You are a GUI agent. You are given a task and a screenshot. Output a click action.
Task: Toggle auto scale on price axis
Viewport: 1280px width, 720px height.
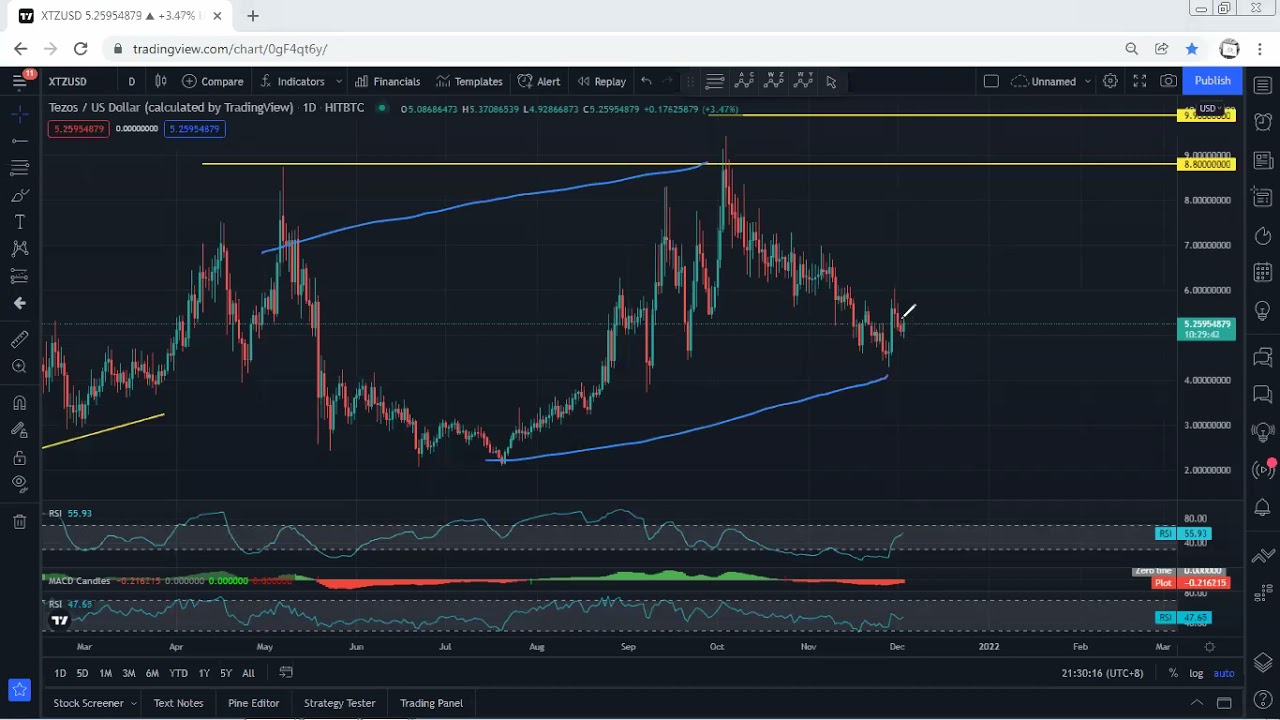tap(1224, 673)
